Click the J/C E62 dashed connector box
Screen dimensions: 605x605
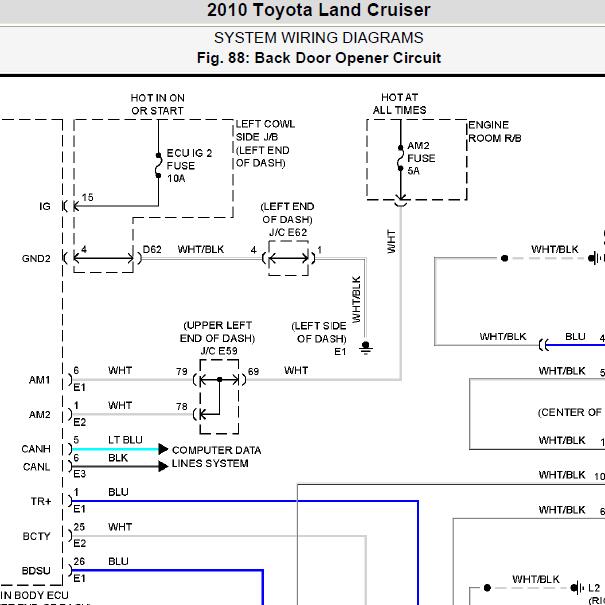coord(288,258)
